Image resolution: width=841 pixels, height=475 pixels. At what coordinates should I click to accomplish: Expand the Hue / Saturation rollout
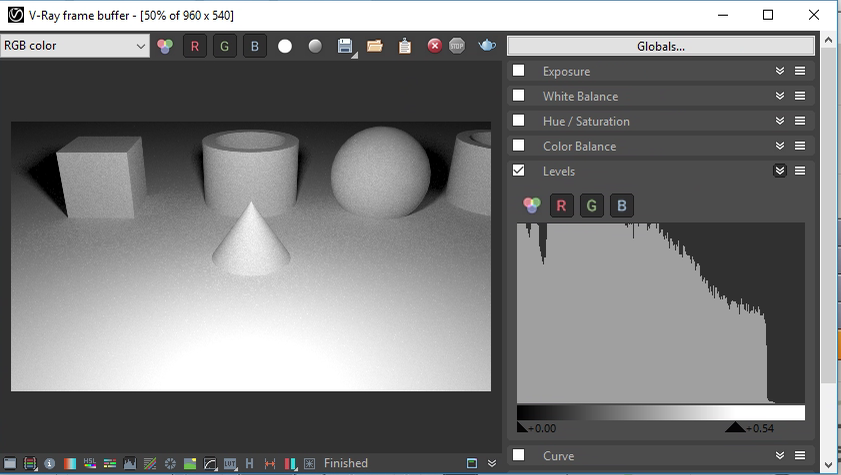point(780,121)
